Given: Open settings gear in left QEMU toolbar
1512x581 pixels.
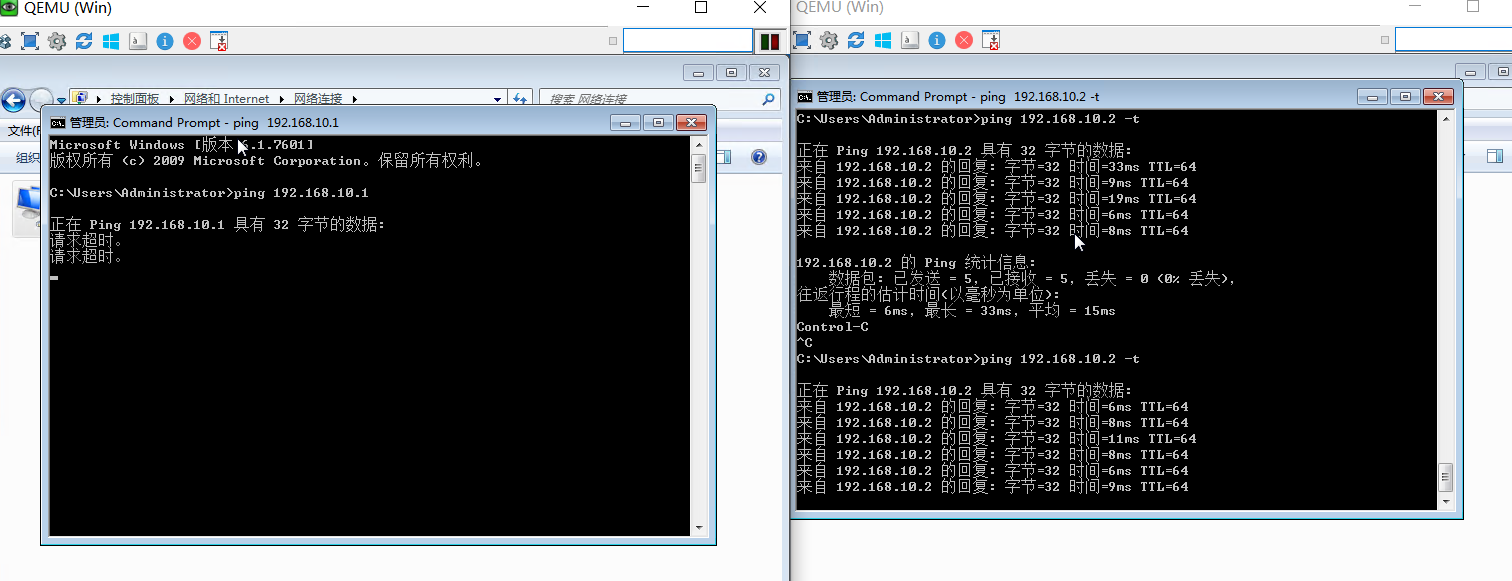Looking at the screenshot, I should (57, 41).
